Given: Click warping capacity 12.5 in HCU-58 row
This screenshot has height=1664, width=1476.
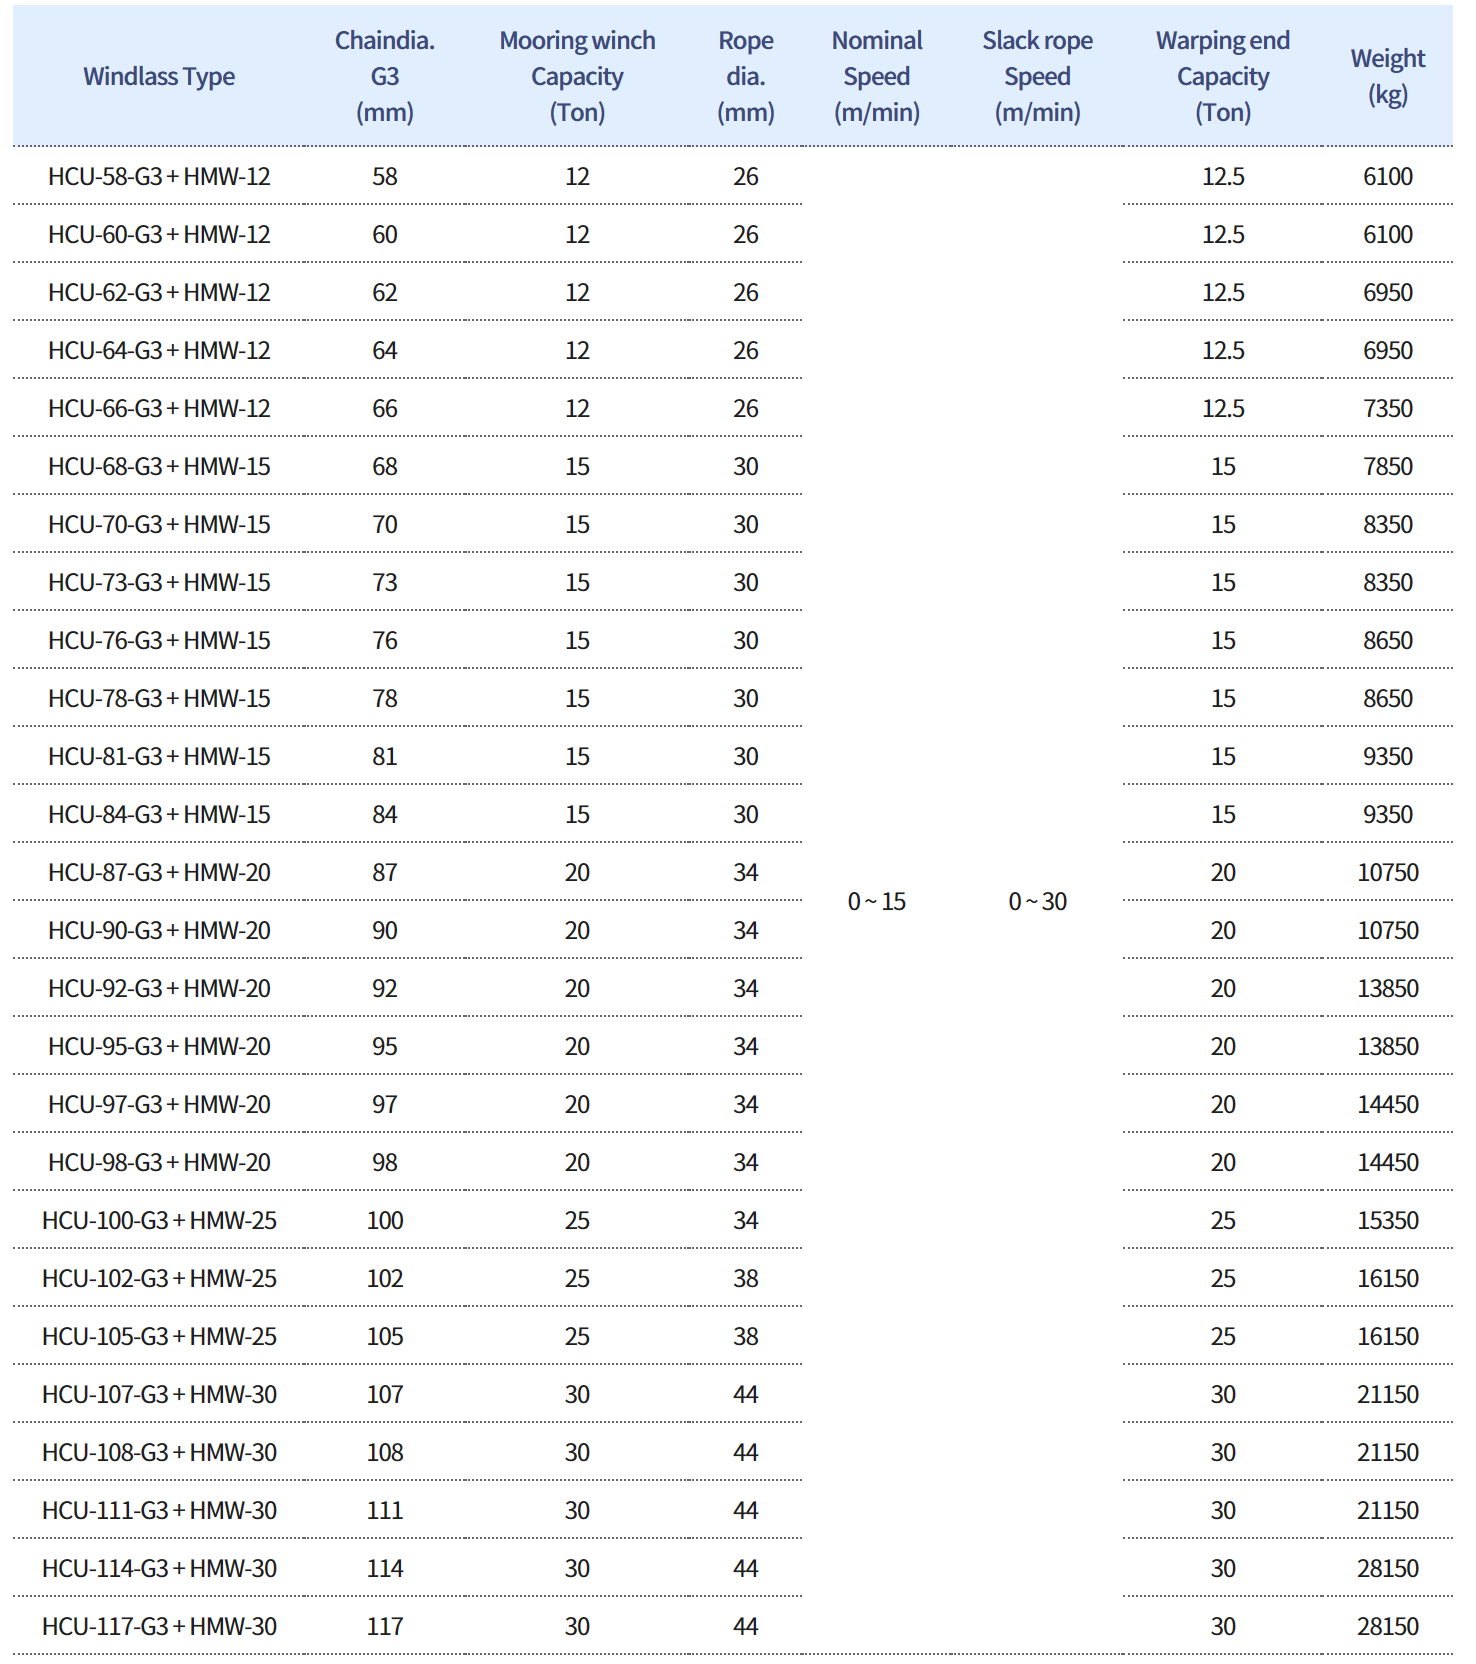Looking at the screenshot, I should pyautogui.click(x=1223, y=177).
